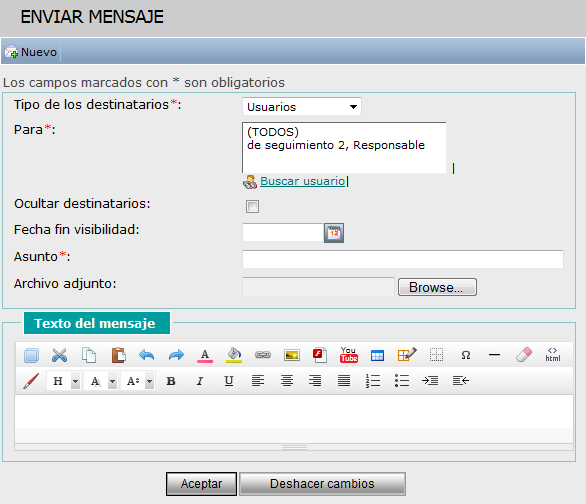586x504 pixels.
Task: Insert an image using the picture icon
Action: coord(292,355)
